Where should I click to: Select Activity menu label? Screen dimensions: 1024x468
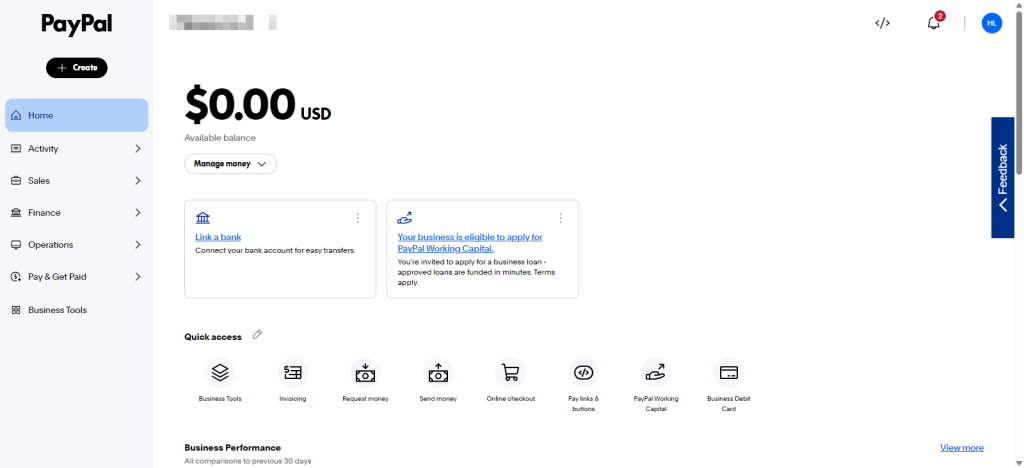pyautogui.click(x=43, y=149)
